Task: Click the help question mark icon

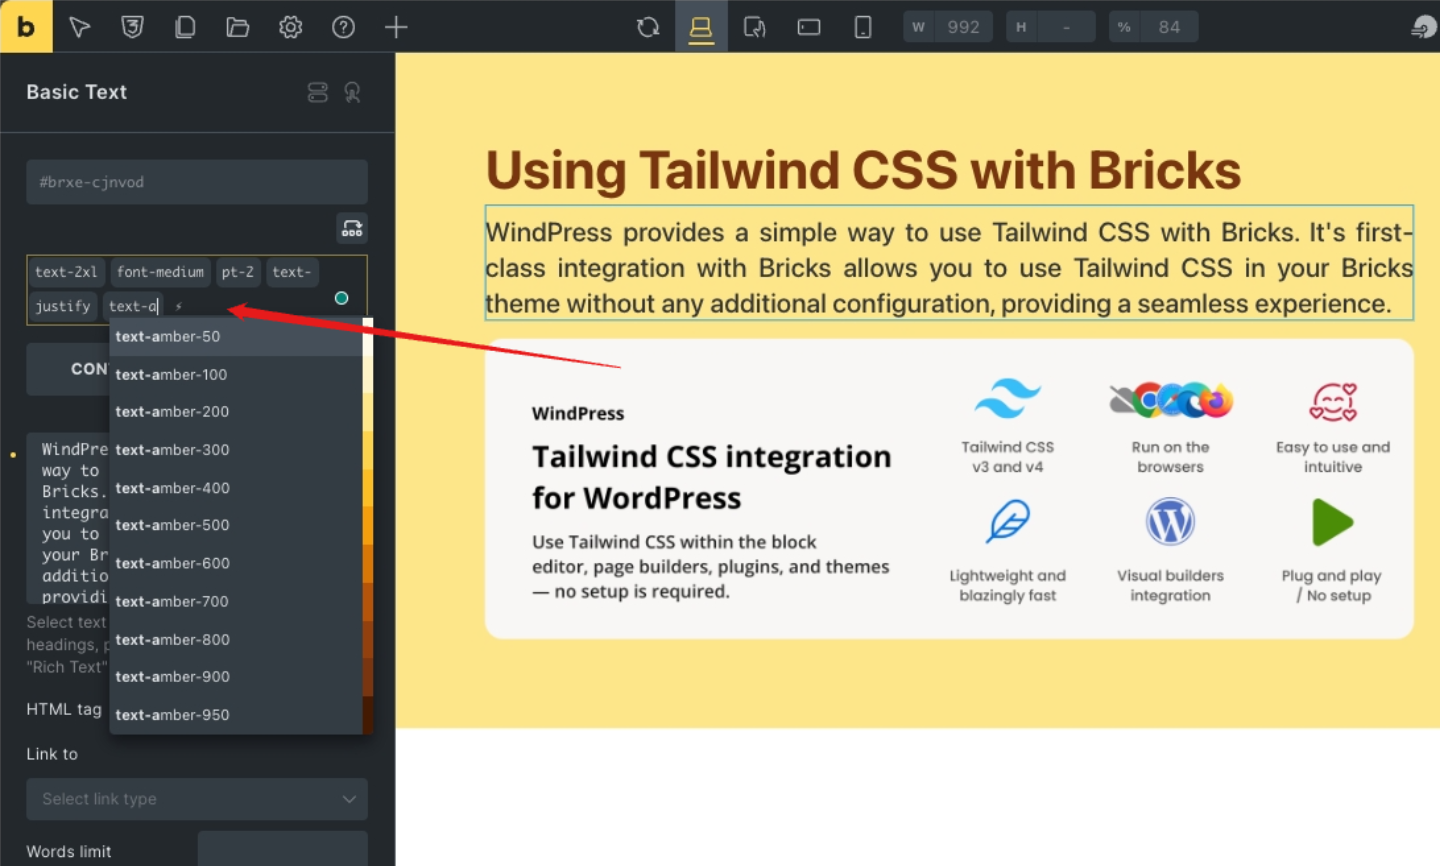Action: (x=343, y=27)
